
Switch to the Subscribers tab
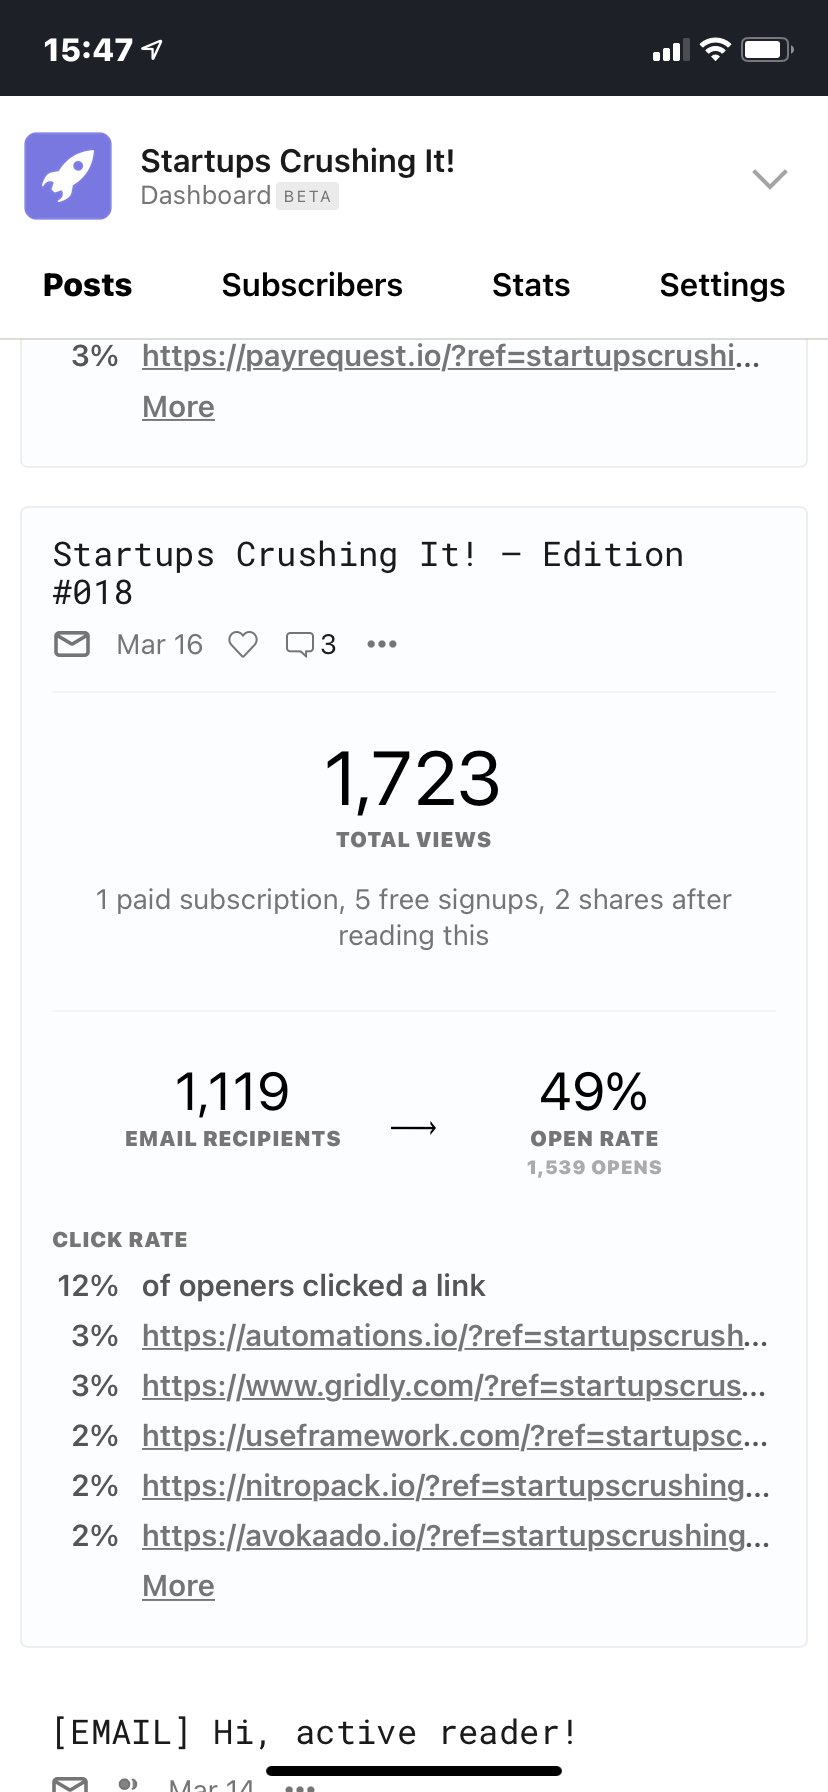pos(312,285)
